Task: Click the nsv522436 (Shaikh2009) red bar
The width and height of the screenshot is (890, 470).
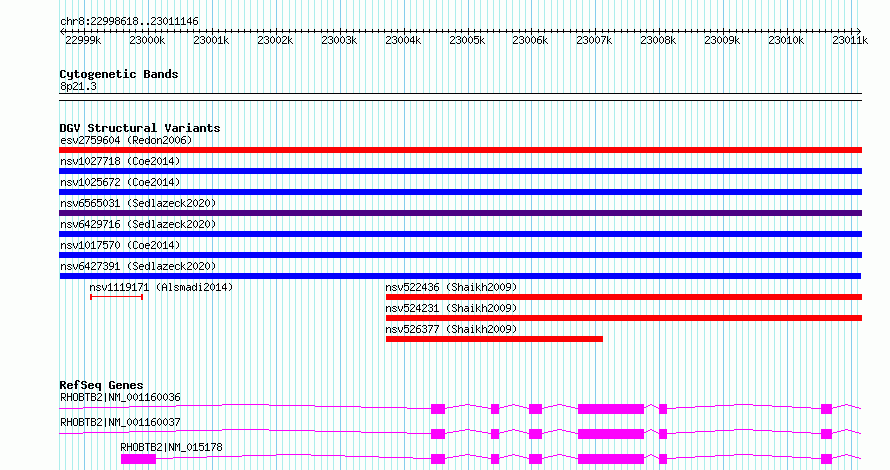Action: (x=624, y=297)
